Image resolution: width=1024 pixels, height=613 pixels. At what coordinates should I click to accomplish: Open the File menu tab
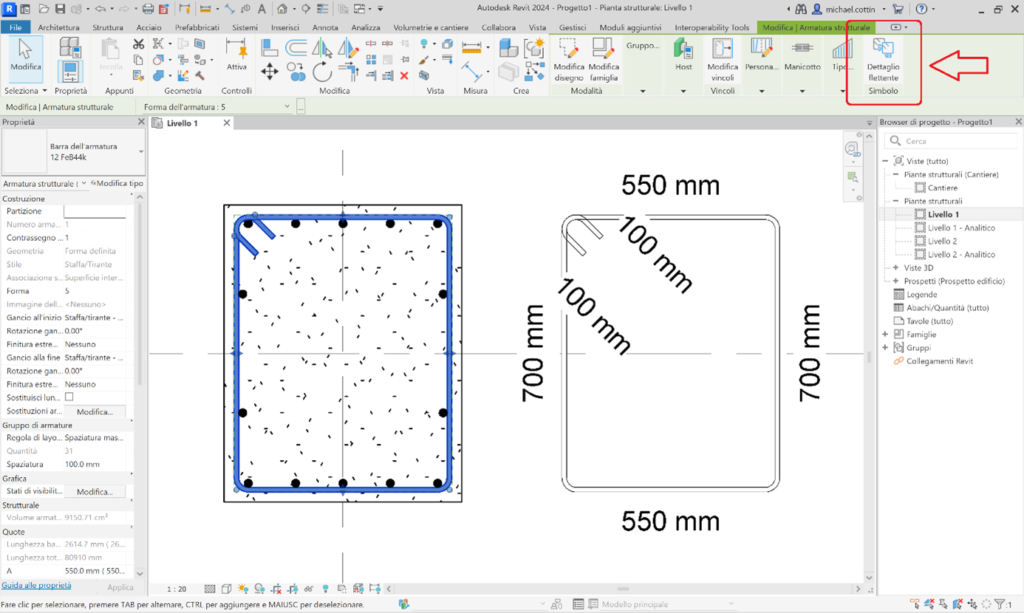point(16,27)
